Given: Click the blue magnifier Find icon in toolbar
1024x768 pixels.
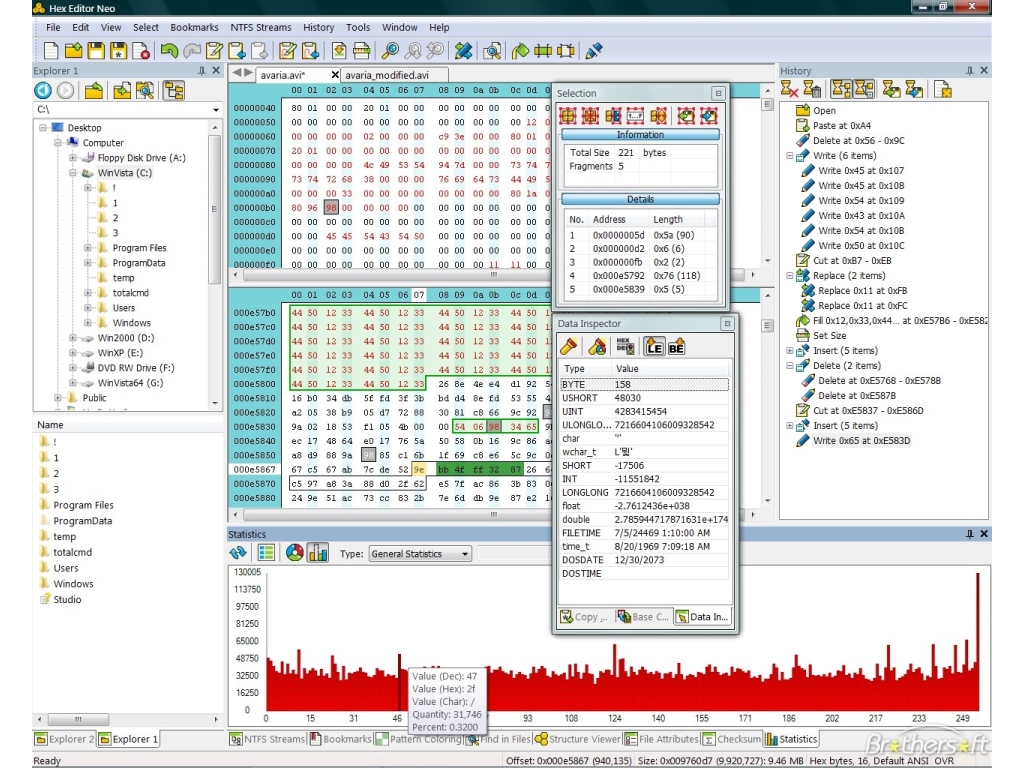Looking at the screenshot, I should pyautogui.click(x=390, y=50).
